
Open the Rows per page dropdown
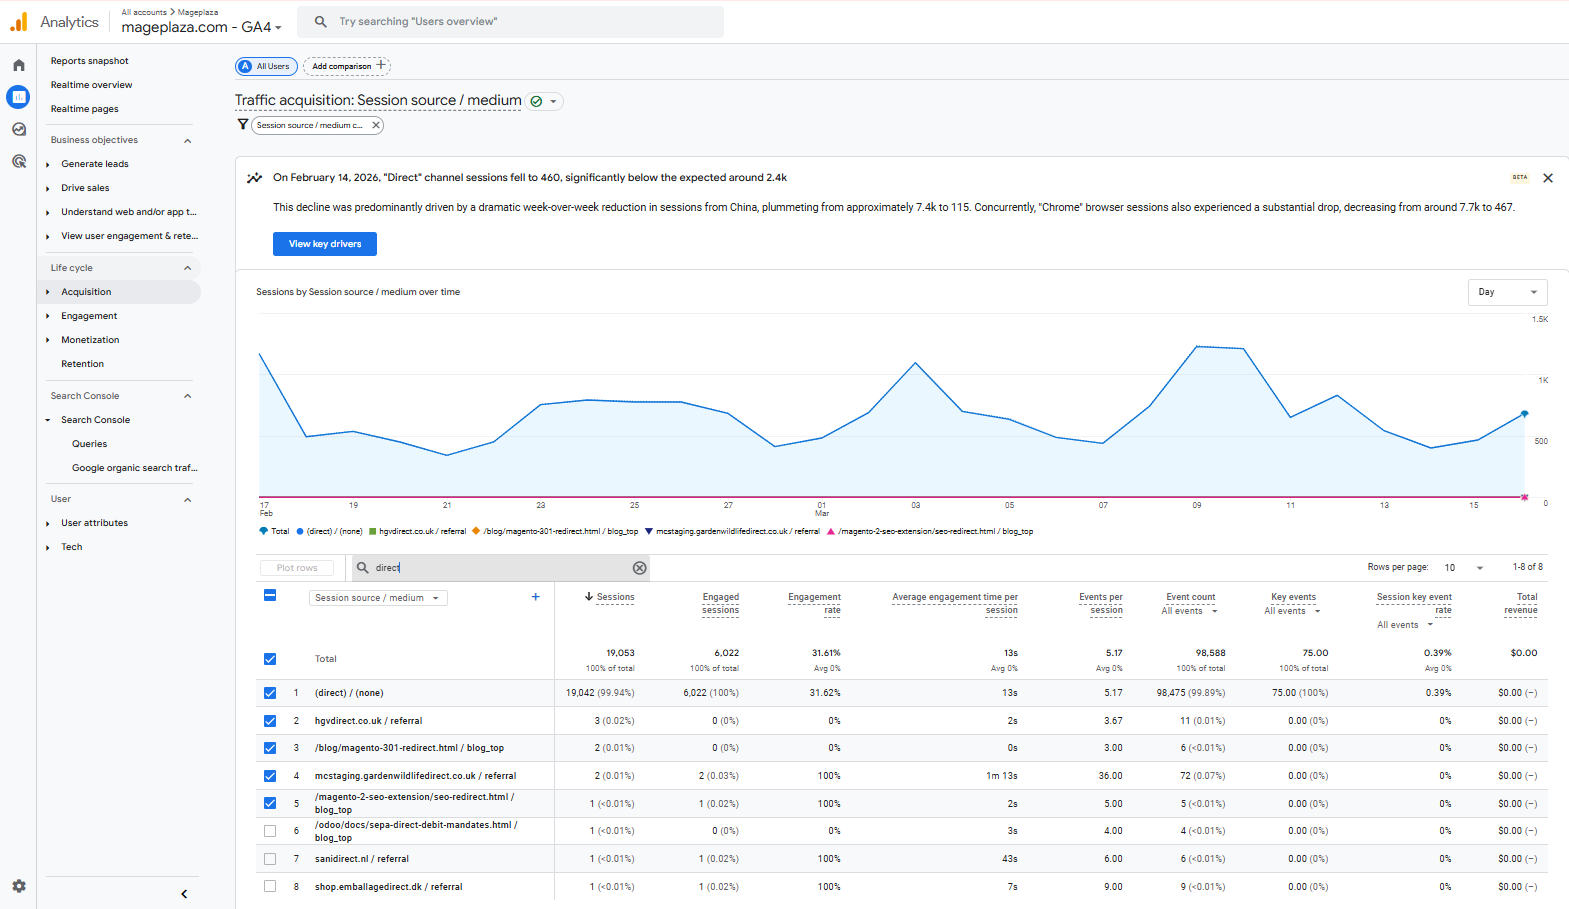click(1464, 568)
